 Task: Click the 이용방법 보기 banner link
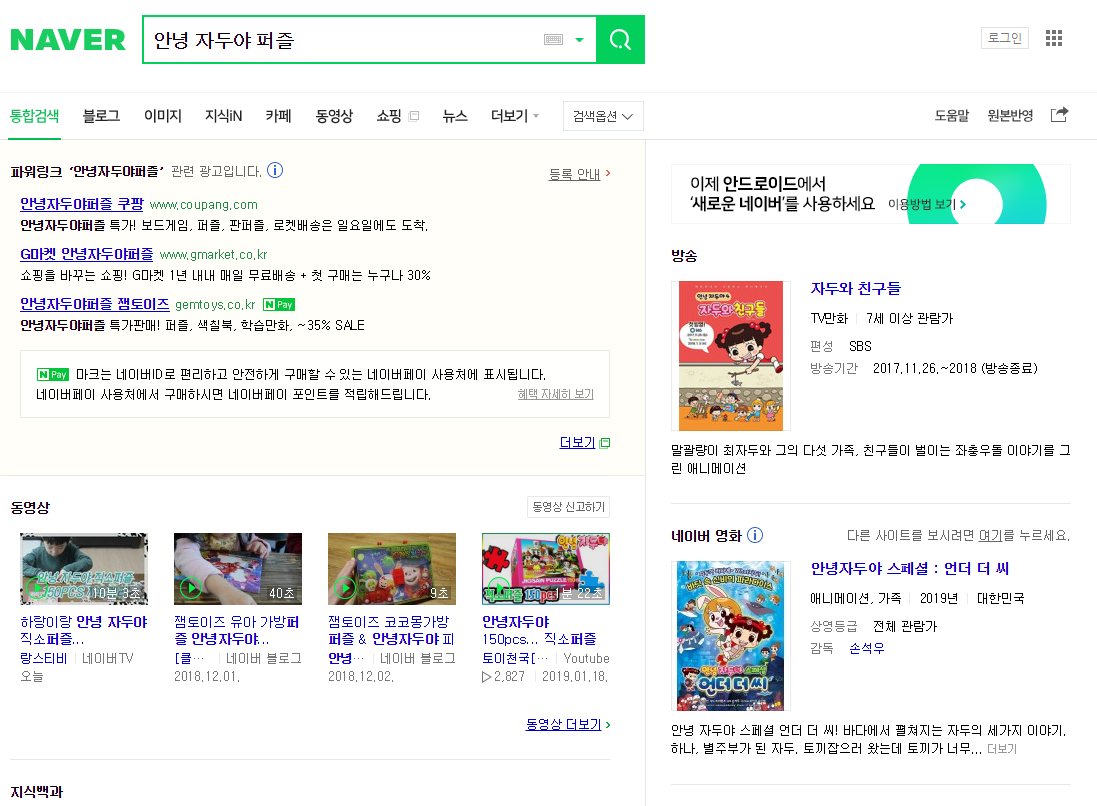[926, 204]
